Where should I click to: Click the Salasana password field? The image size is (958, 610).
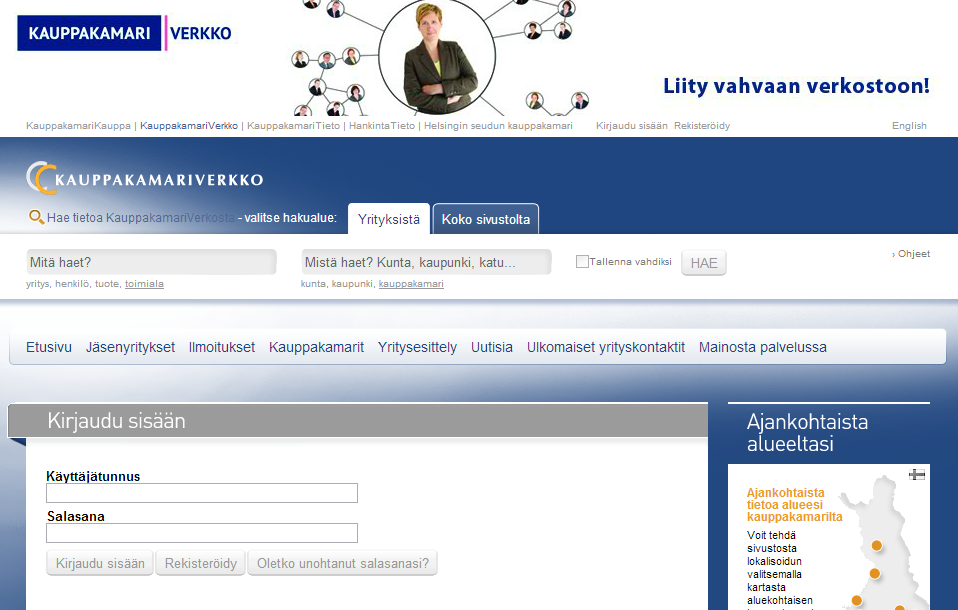202,533
